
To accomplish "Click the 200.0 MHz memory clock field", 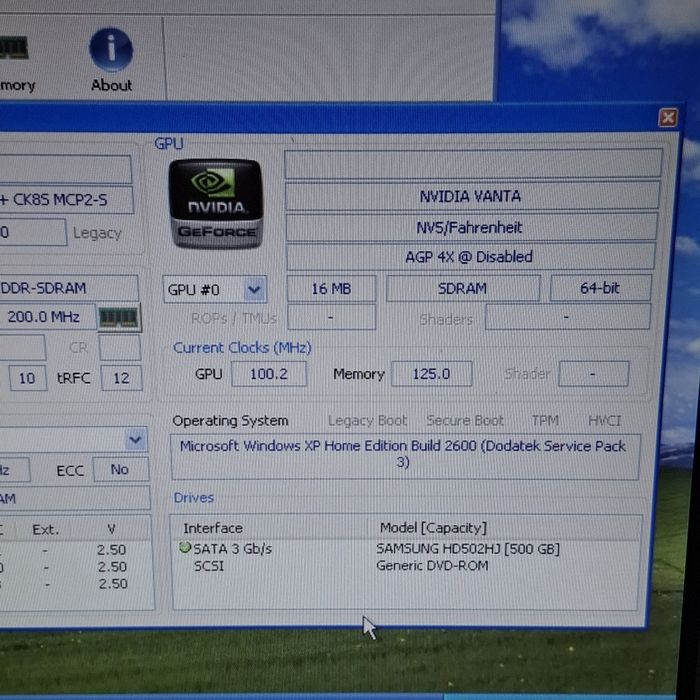I will [47, 317].
